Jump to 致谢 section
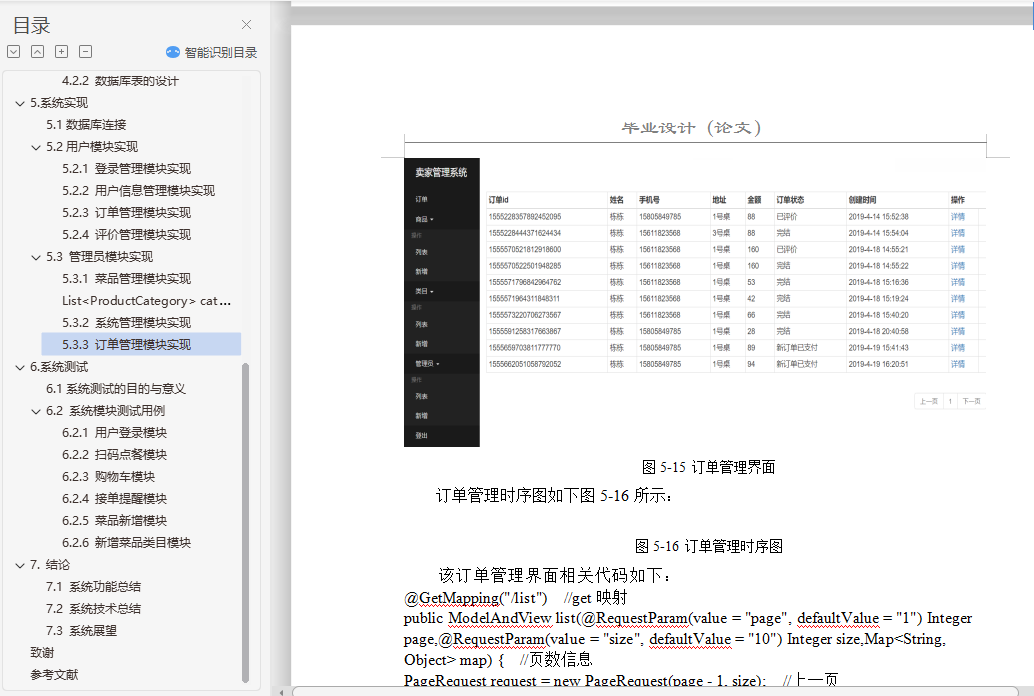1034x696 pixels. [42, 652]
